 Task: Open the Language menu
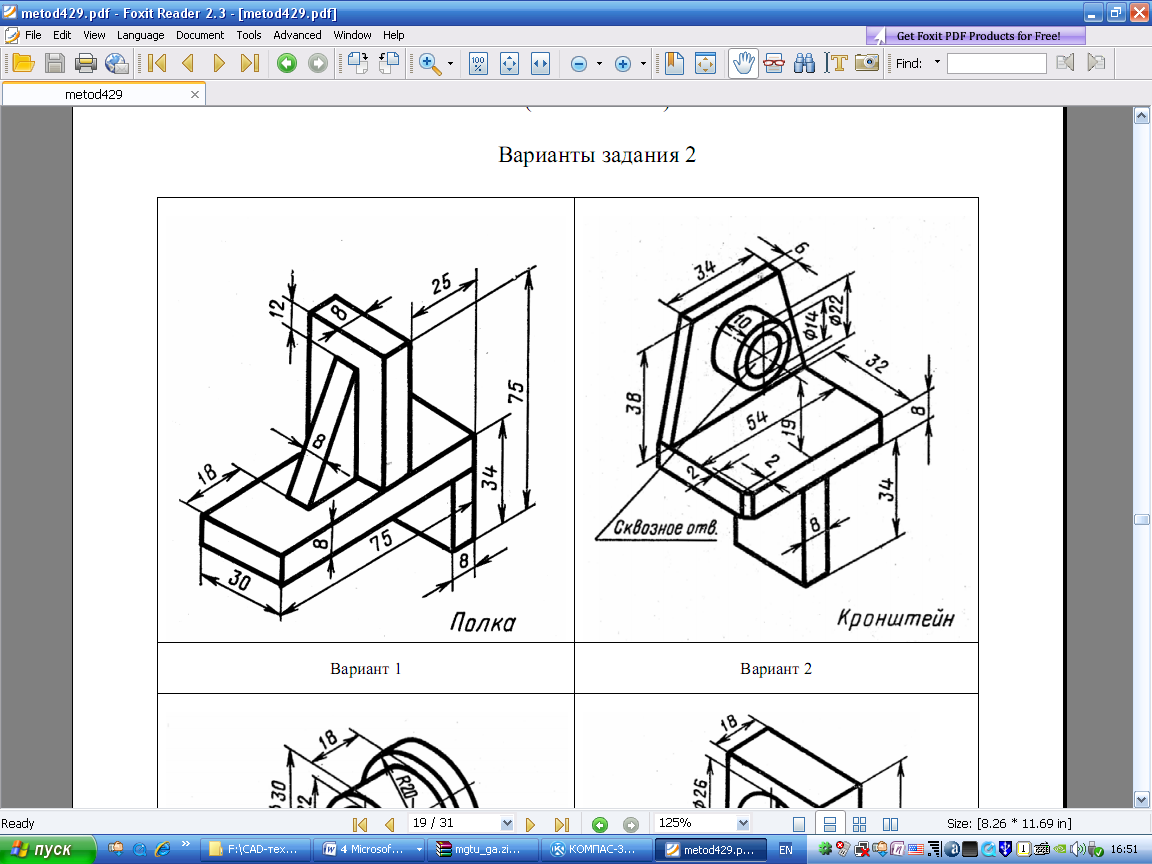140,35
